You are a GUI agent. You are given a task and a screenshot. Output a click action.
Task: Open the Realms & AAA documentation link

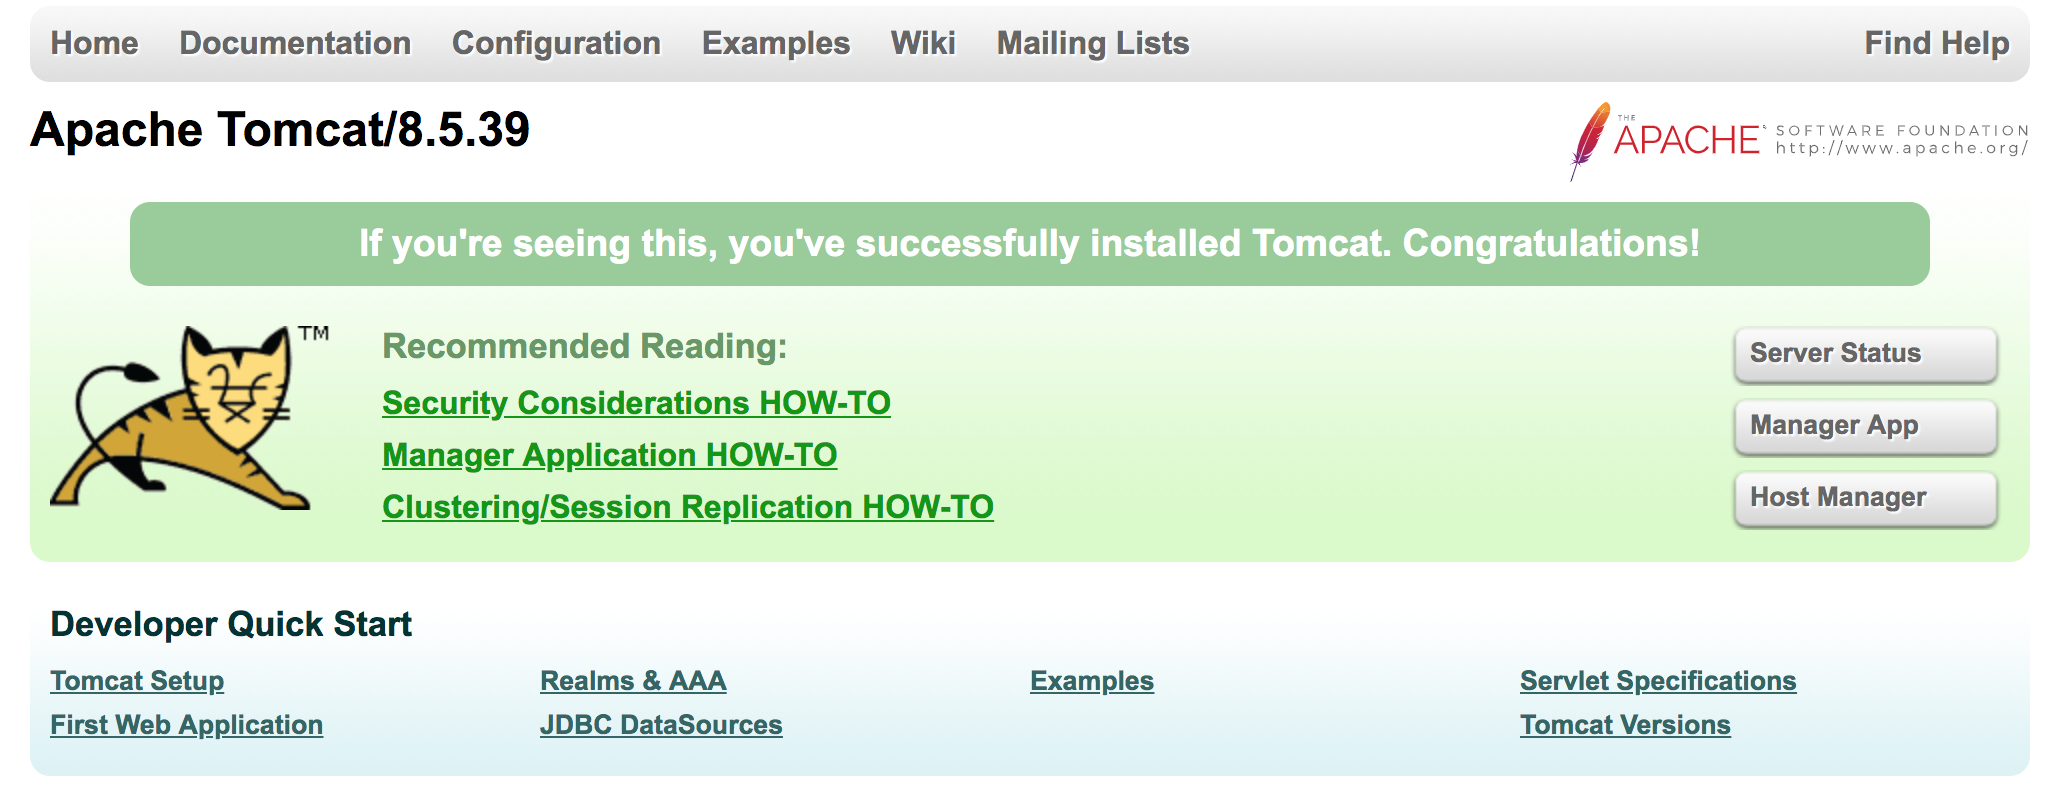(x=632, y=680)
